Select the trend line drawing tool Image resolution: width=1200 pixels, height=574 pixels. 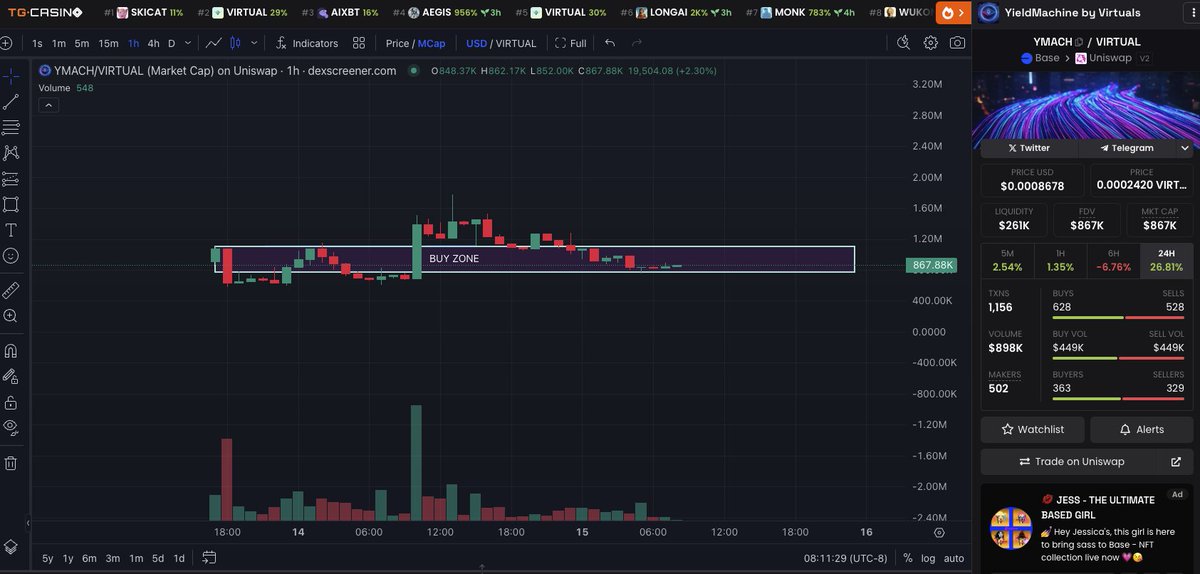[x=11, y=102]
